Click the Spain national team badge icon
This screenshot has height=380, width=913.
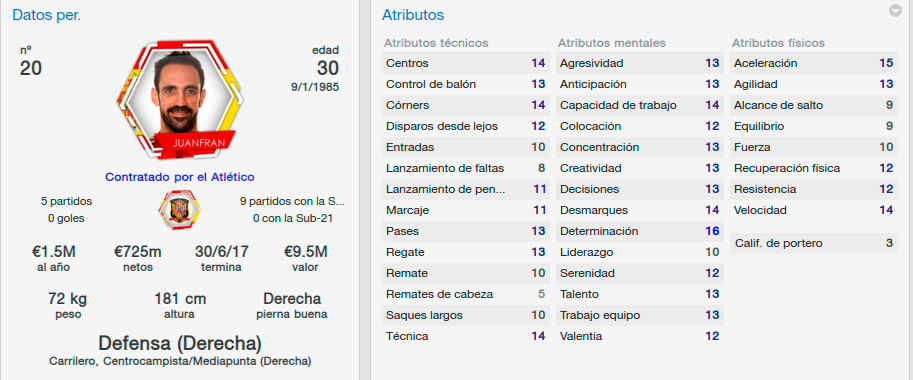[179, 209]
